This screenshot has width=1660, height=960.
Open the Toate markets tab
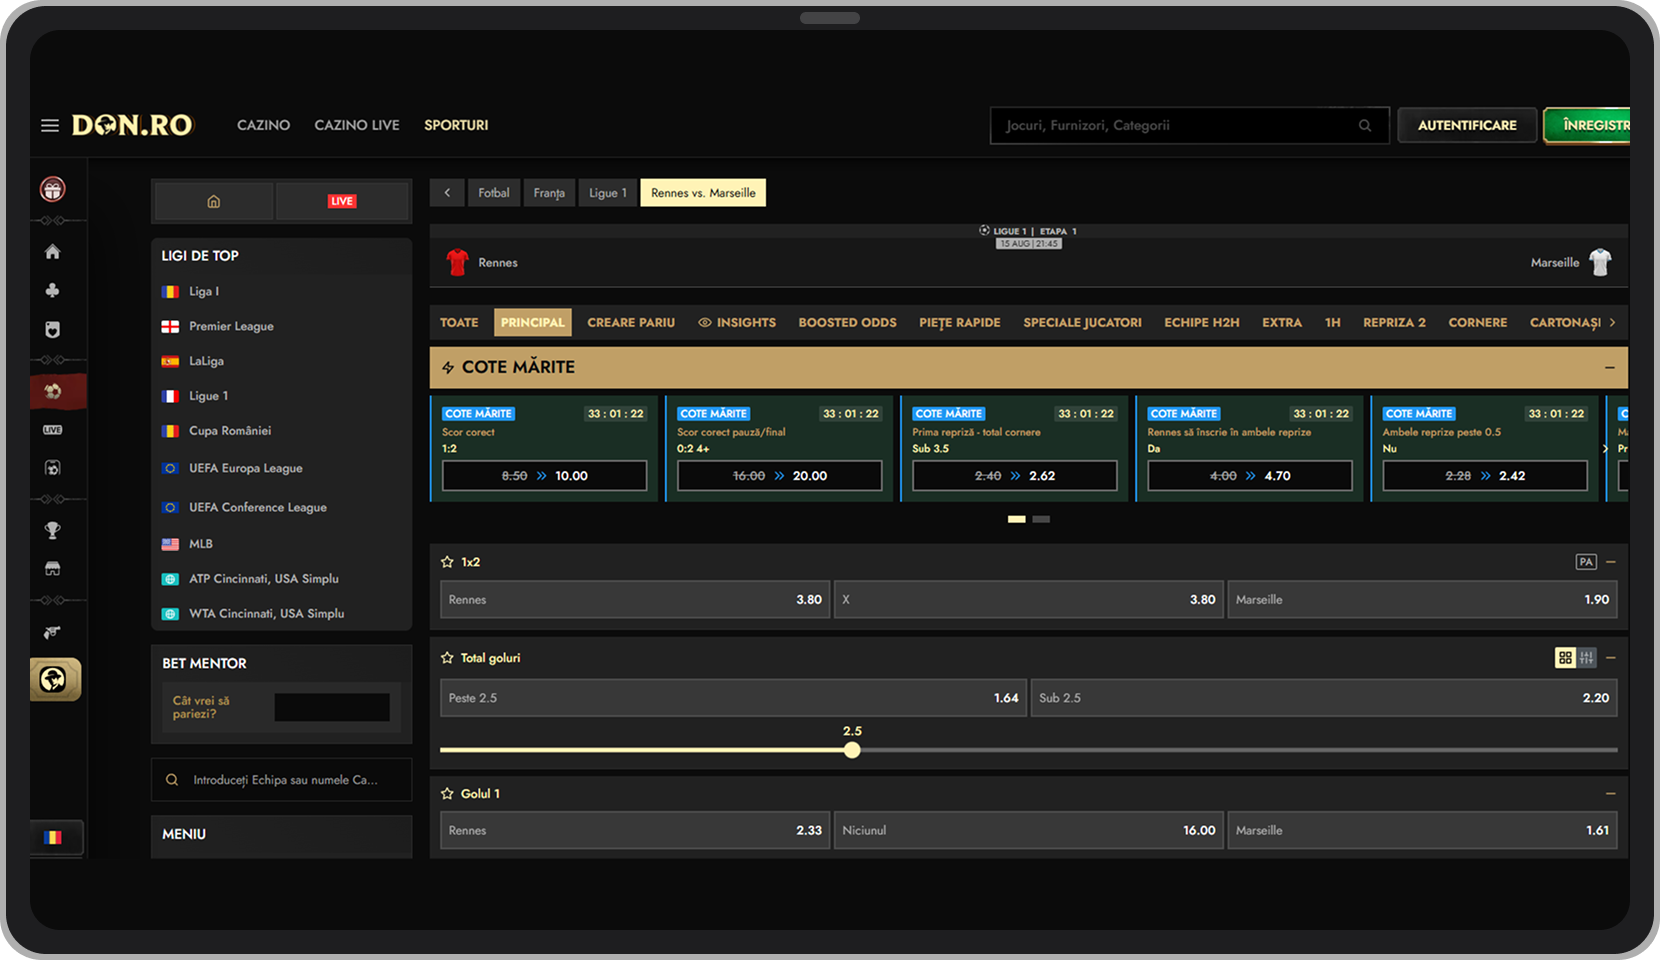pos(459,322)
